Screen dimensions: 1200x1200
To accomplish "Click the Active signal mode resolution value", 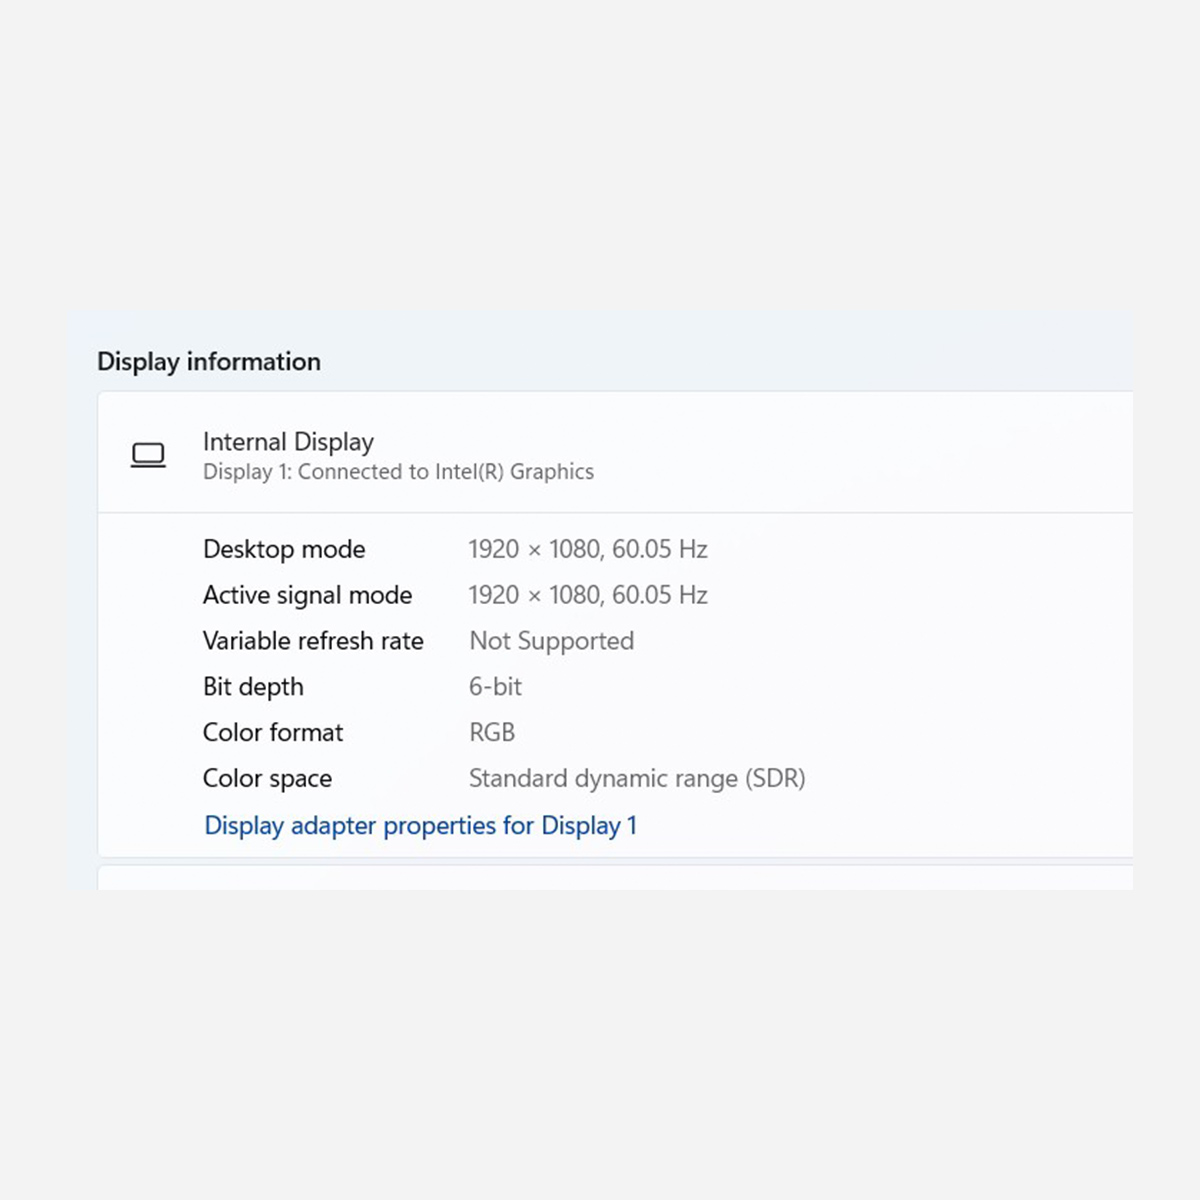I will [587, 595].
